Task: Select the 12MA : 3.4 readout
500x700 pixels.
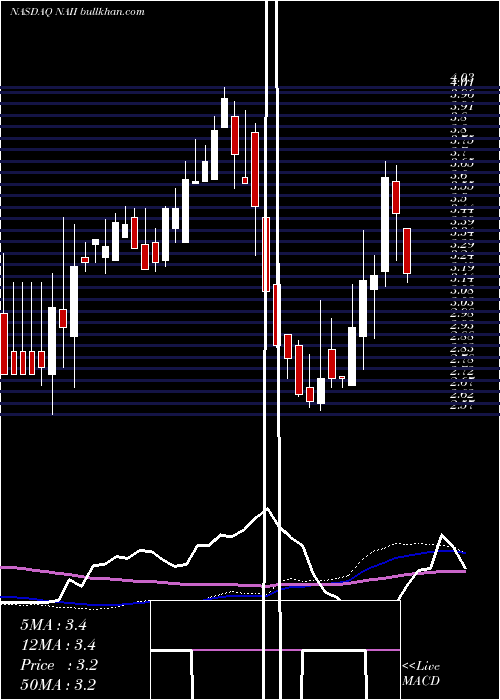Action: (x=58, y=645)
